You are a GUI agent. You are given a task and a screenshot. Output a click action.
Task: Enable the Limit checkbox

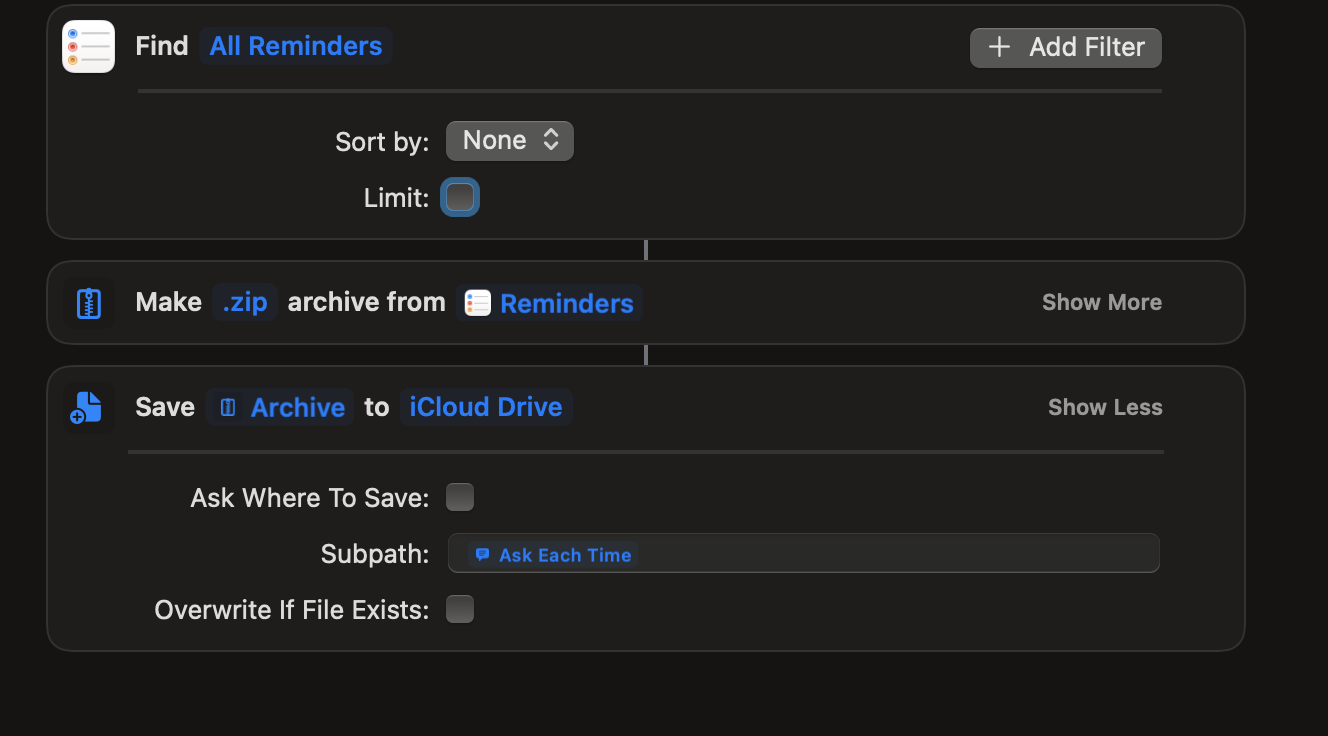[x=459, y=197]
